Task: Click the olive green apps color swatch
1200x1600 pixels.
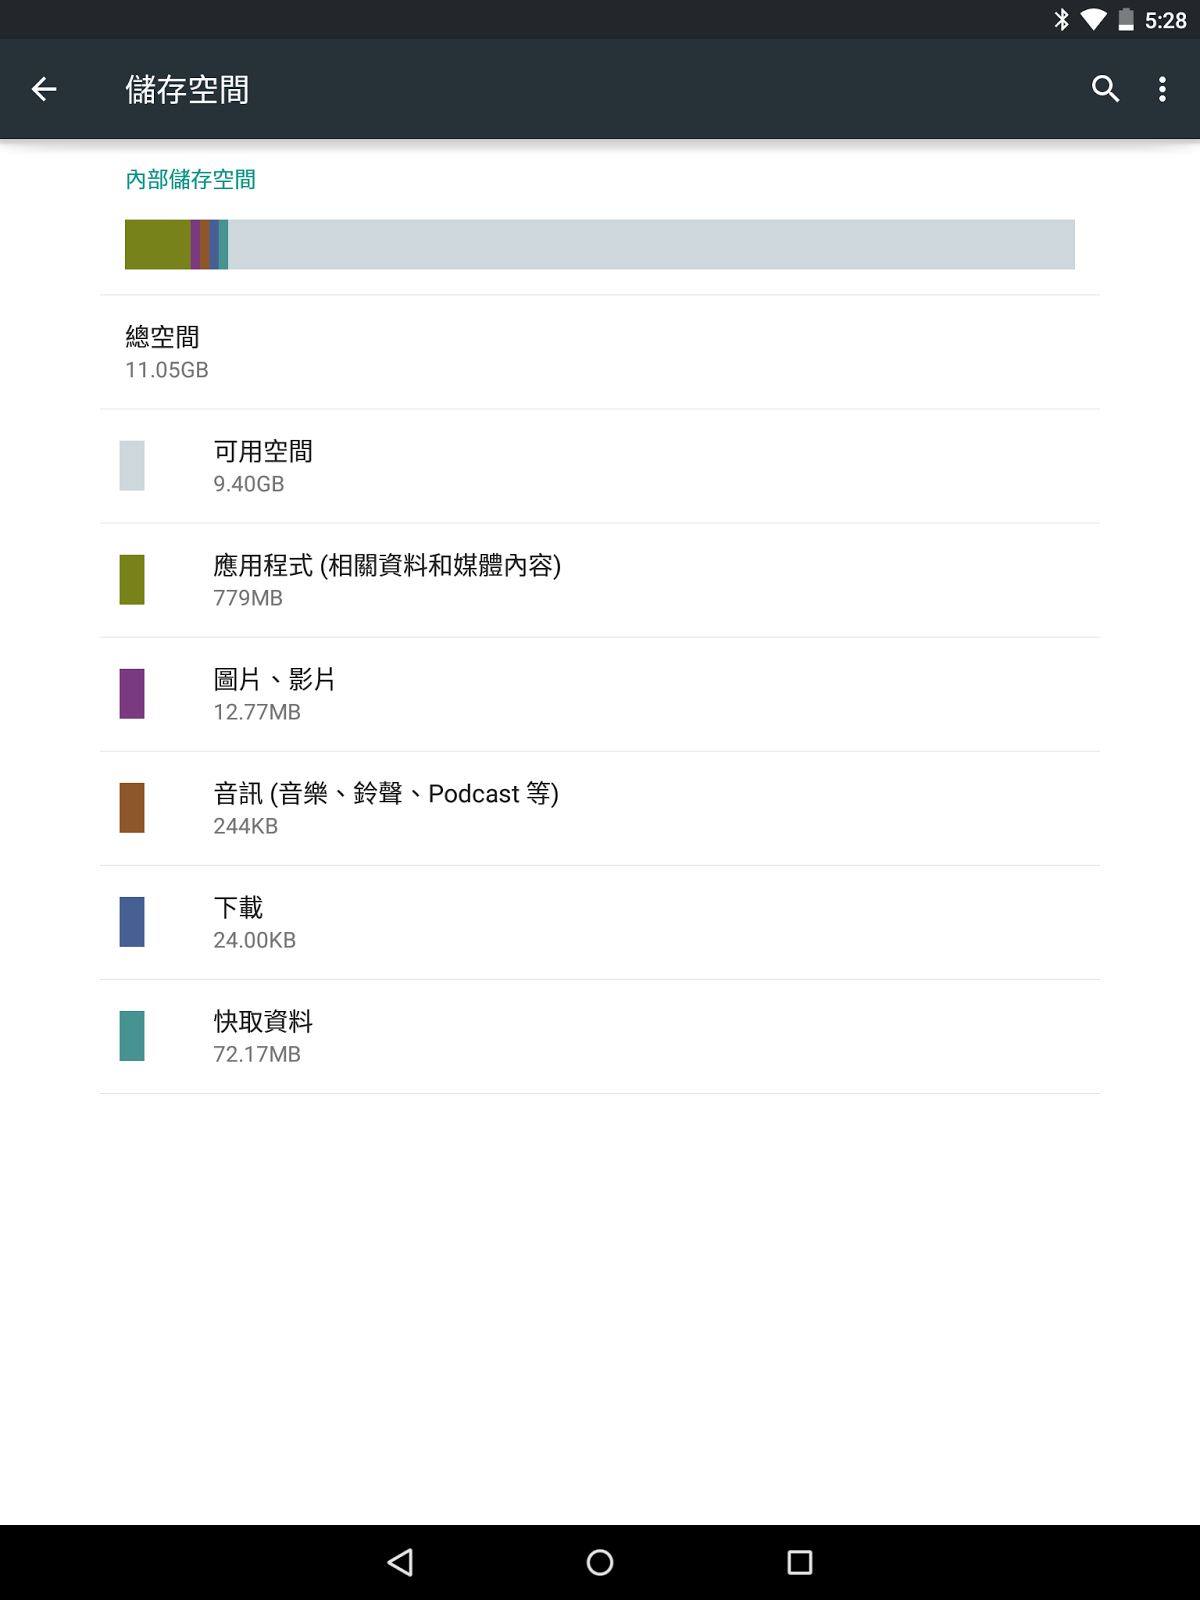Action: (x=132, y=580)
